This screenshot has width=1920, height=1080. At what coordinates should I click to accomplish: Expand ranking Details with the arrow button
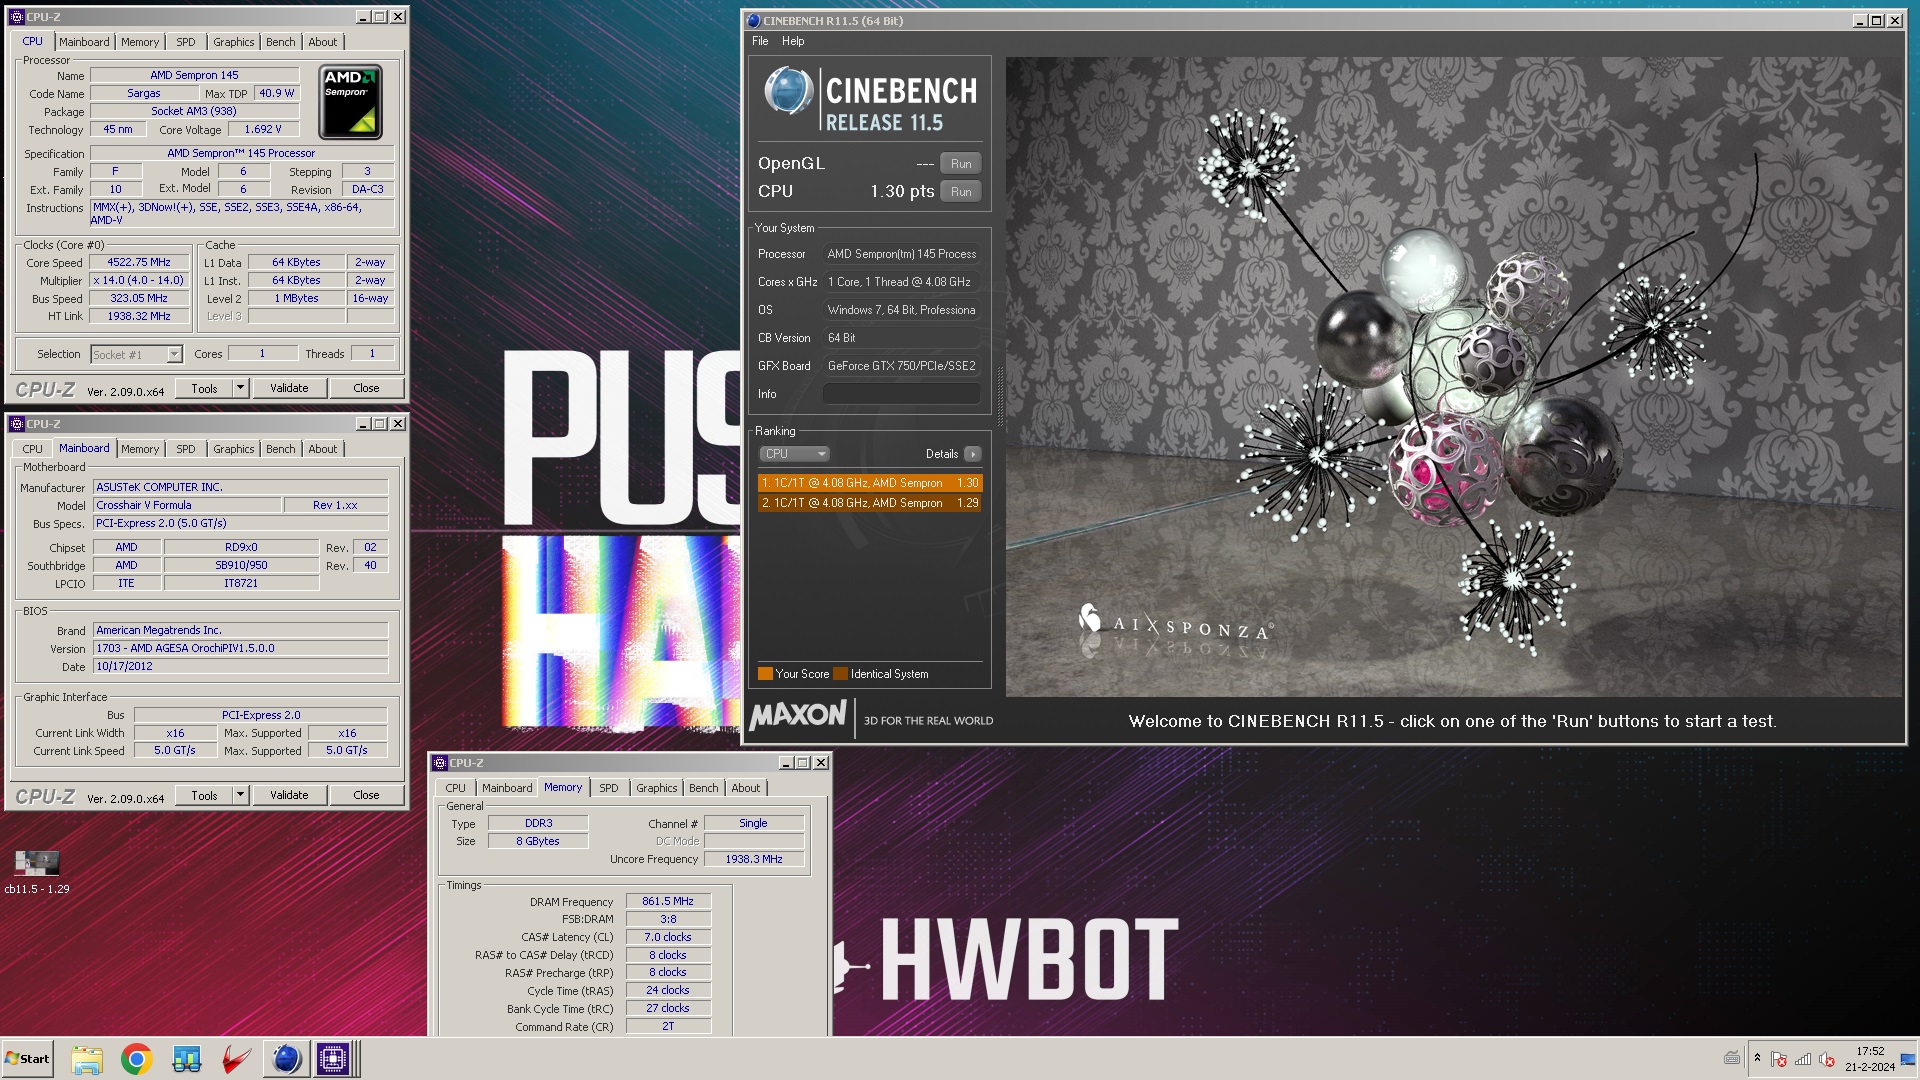point(973,454)
